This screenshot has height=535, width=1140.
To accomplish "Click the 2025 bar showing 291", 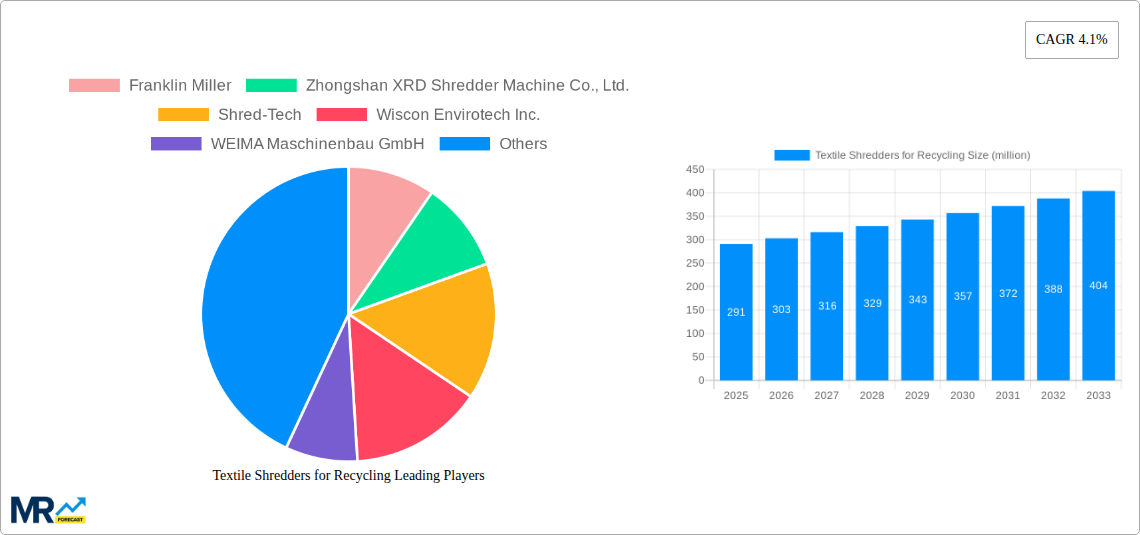I will click(736, 312).
